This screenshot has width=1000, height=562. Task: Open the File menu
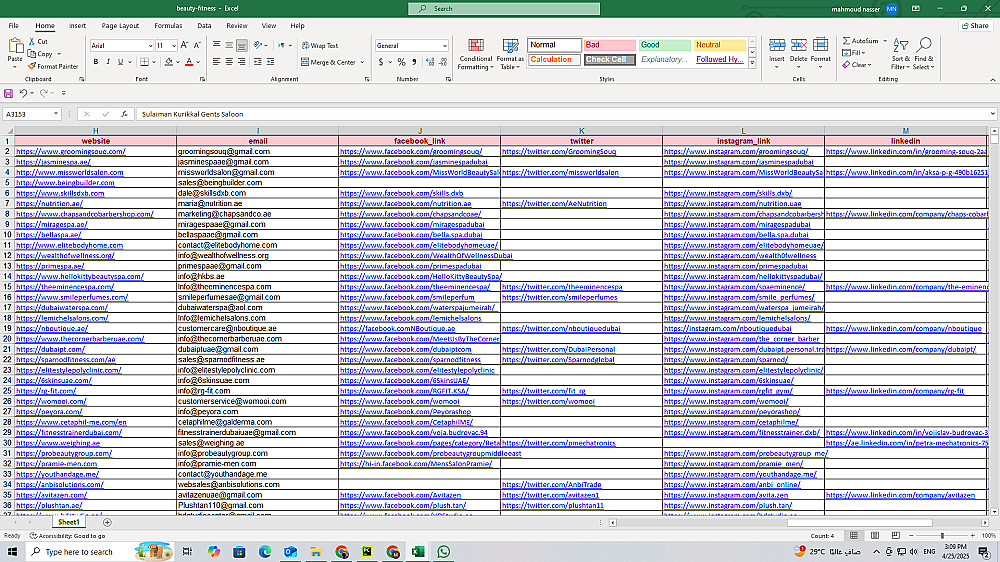coord(13,26)
